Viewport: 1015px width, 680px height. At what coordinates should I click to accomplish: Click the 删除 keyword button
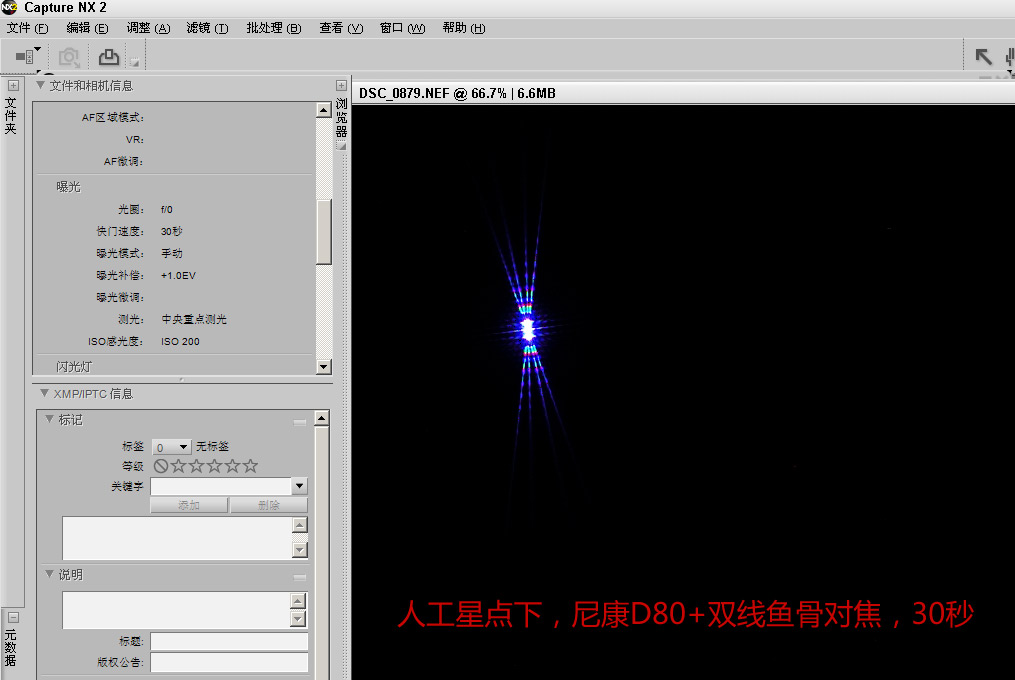click(268, 506)
